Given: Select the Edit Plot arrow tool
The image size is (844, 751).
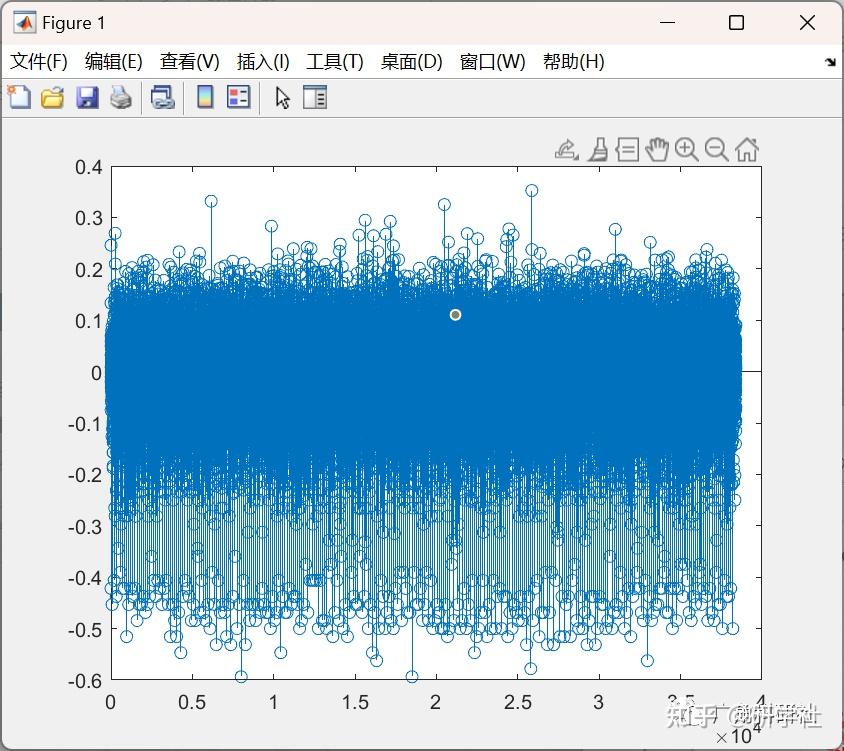Looking at the screenshot, I should [x=281, y=97].
